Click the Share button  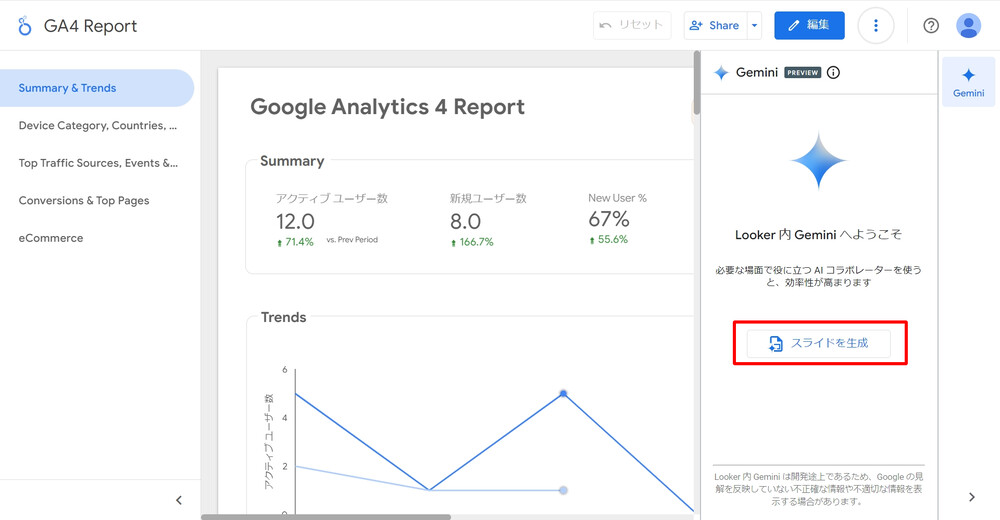(714, 26)
